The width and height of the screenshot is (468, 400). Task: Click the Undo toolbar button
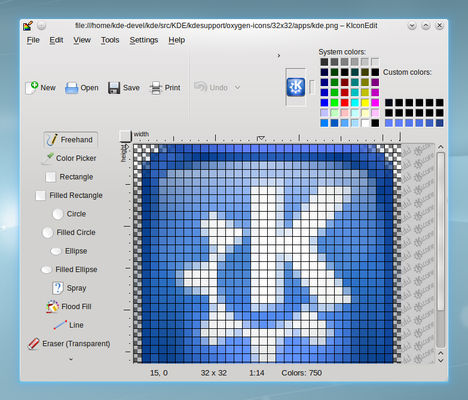click(x=211, y=87)
